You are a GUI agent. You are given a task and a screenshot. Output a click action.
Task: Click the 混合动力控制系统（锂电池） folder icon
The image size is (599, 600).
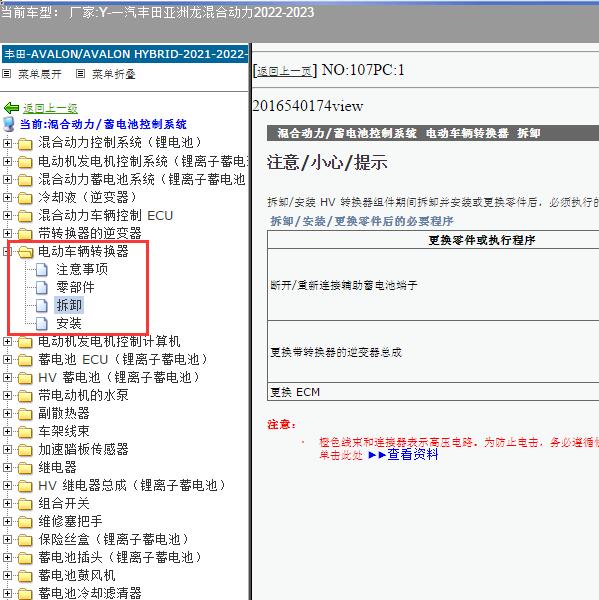tap(25, 144)
